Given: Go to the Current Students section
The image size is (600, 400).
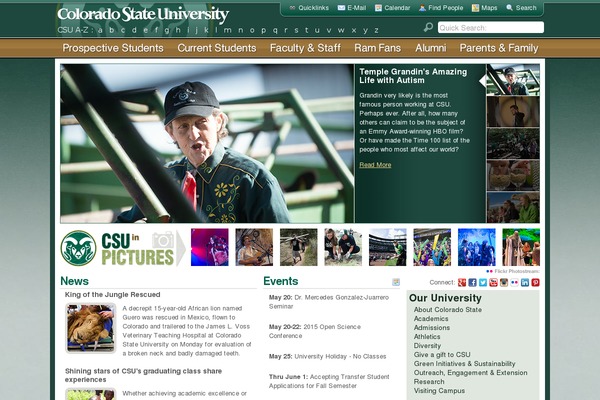Looking at the screenshot, I should [217, 48].
